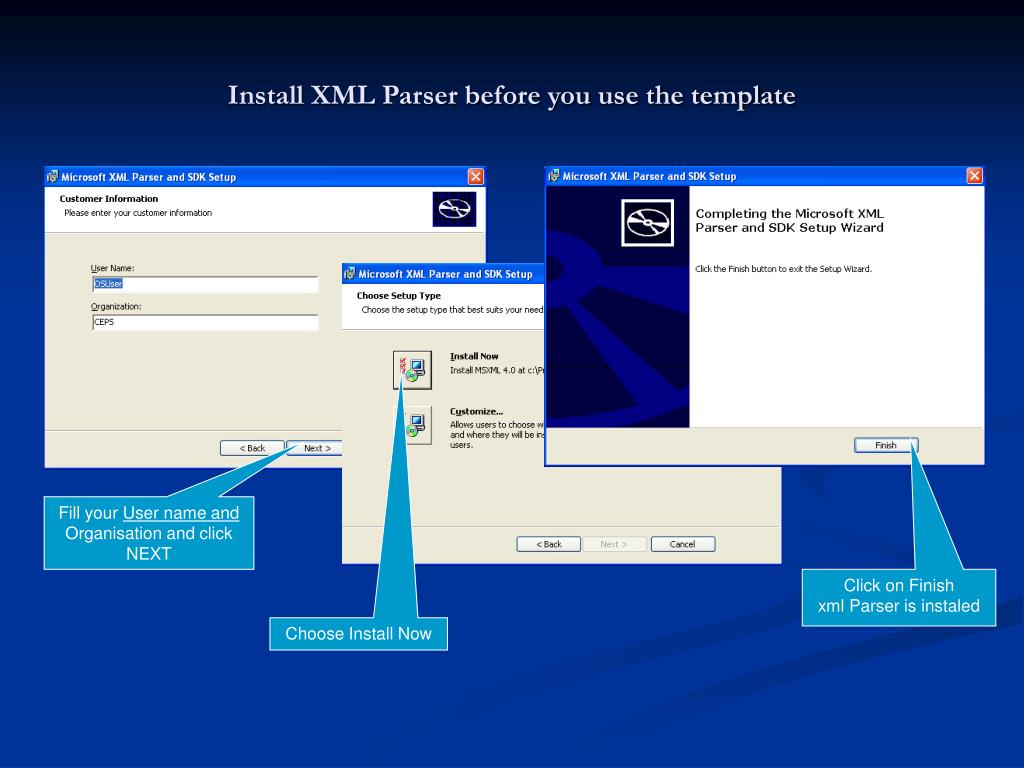Click installer icon in Customer Information title bar

click(52, 177)
